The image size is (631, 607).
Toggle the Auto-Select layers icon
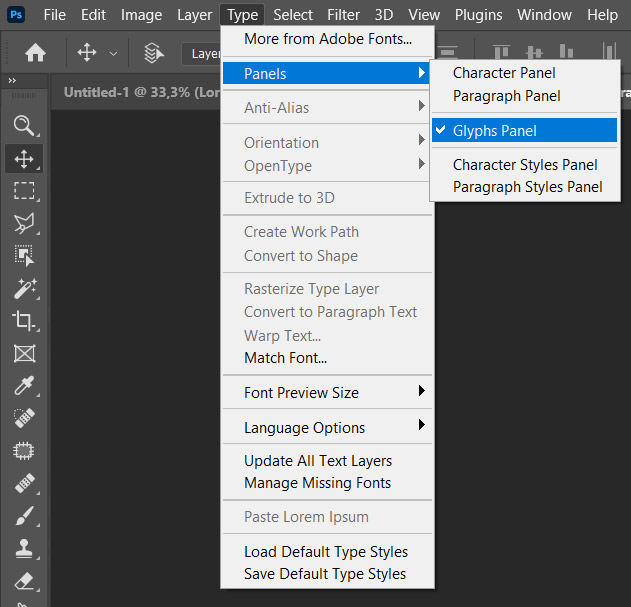154,53
